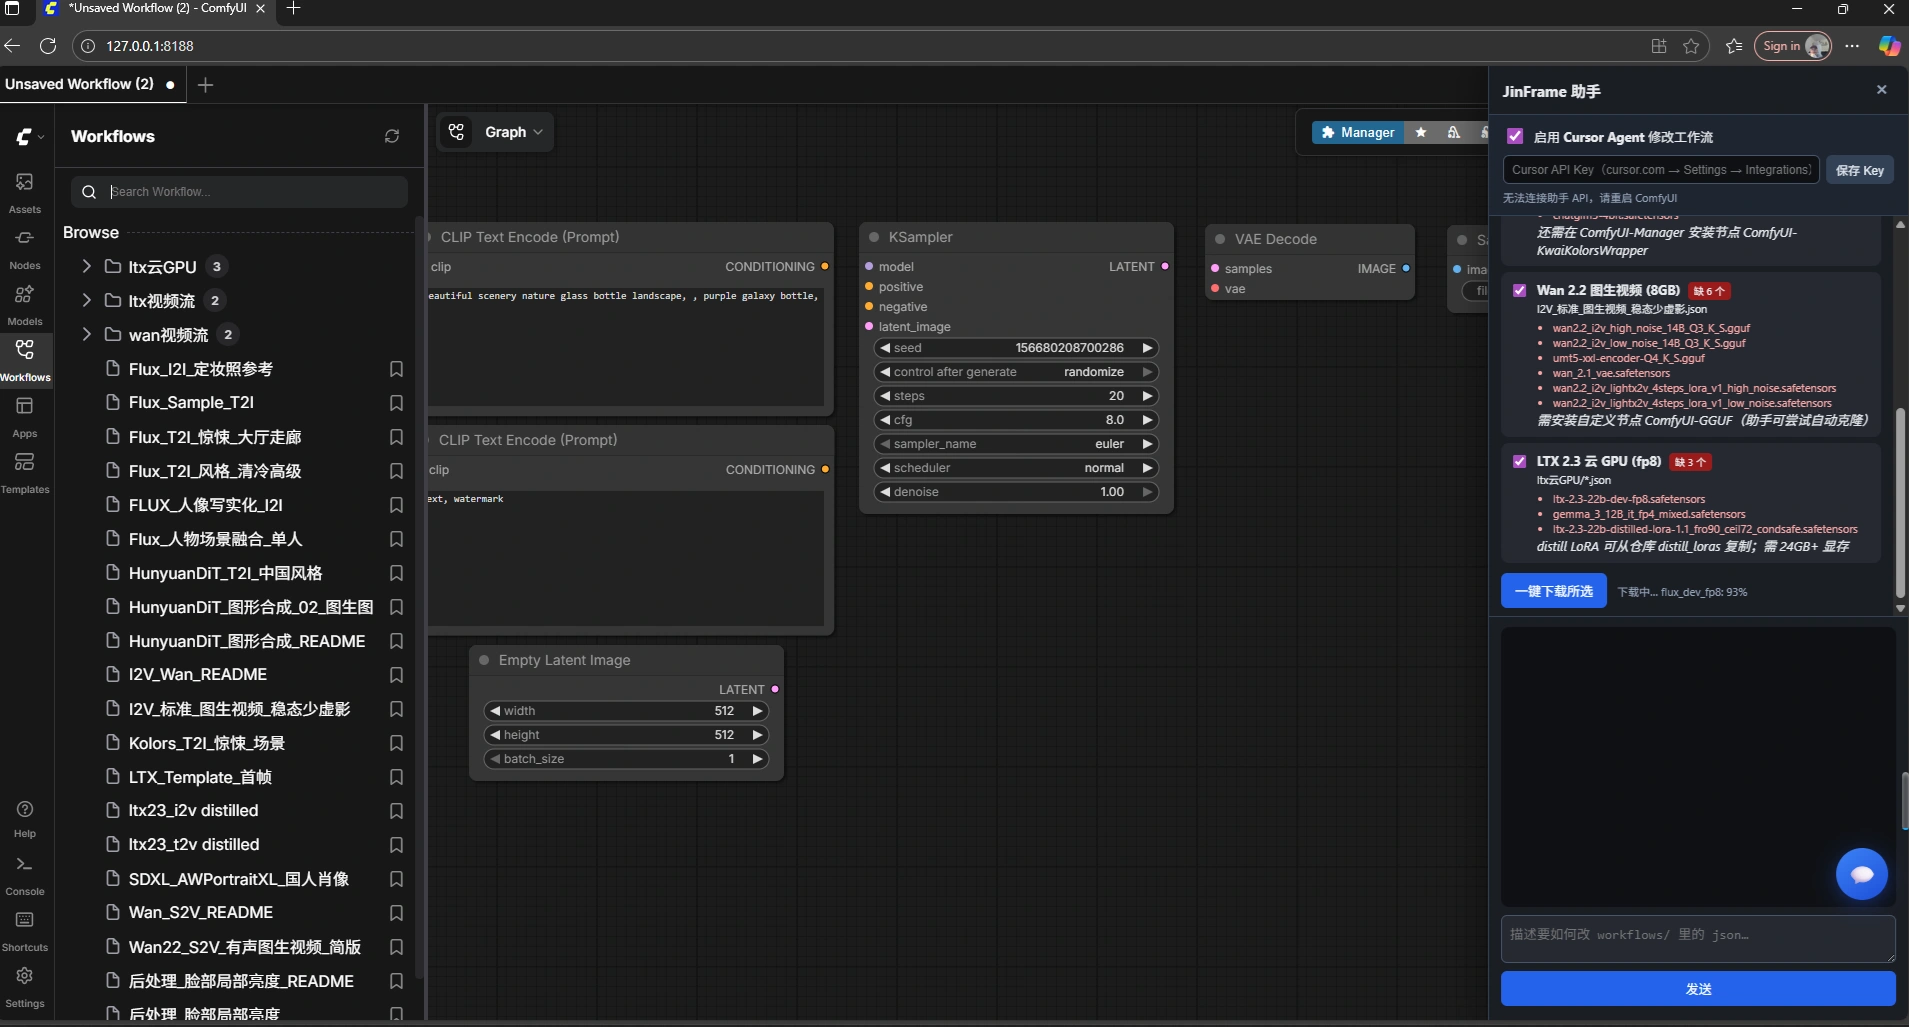This screenshot has width=1909, height=1027.
Task: Collapse the KSampler node via its dot
Action: (x=874, y=237)
